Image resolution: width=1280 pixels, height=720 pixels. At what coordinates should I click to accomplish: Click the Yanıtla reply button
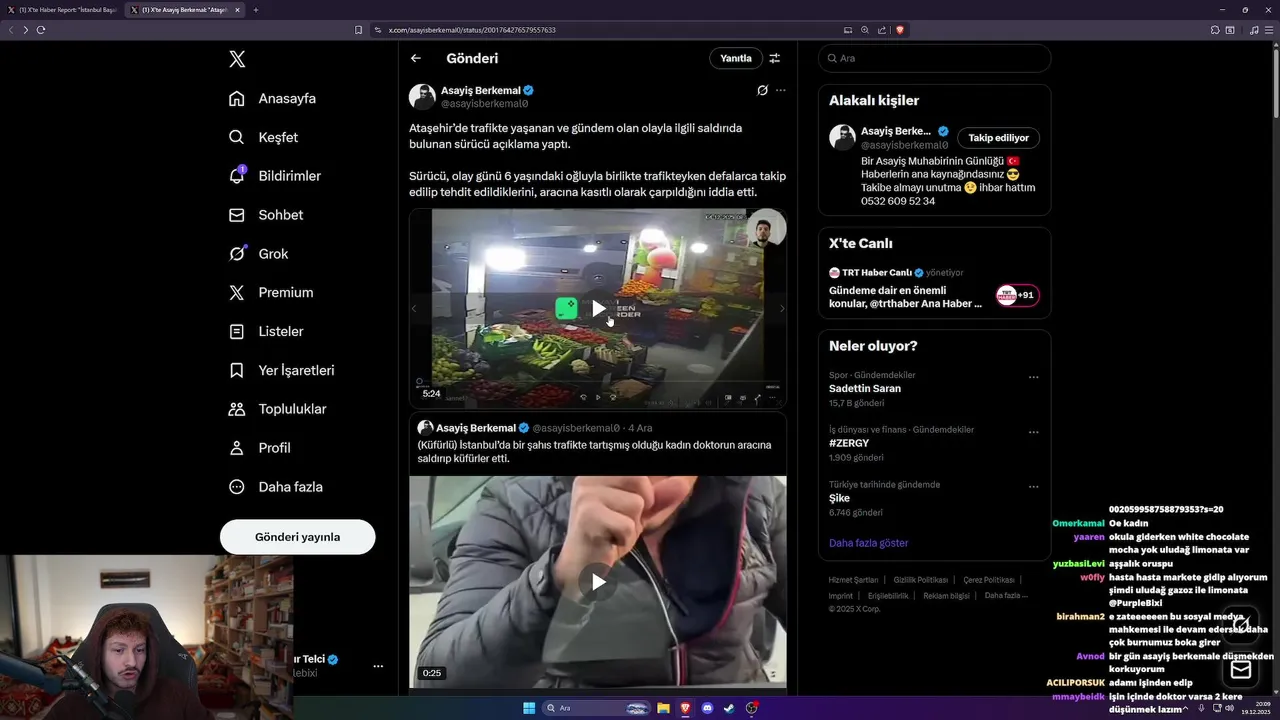tap(736, 58)
